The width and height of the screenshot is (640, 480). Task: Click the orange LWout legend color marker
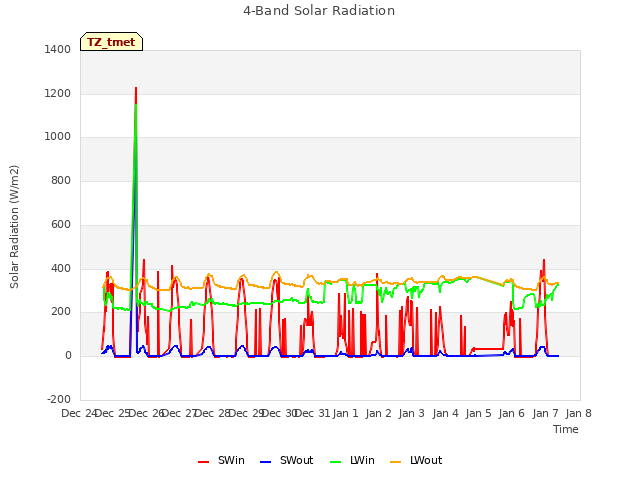pyautogui.click(x=396, y=462)
